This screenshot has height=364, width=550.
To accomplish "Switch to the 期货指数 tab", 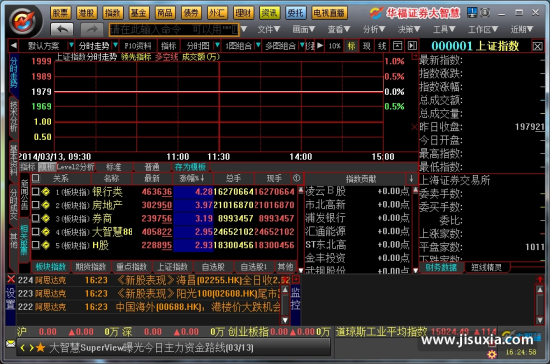I will [x=91, y=267].
